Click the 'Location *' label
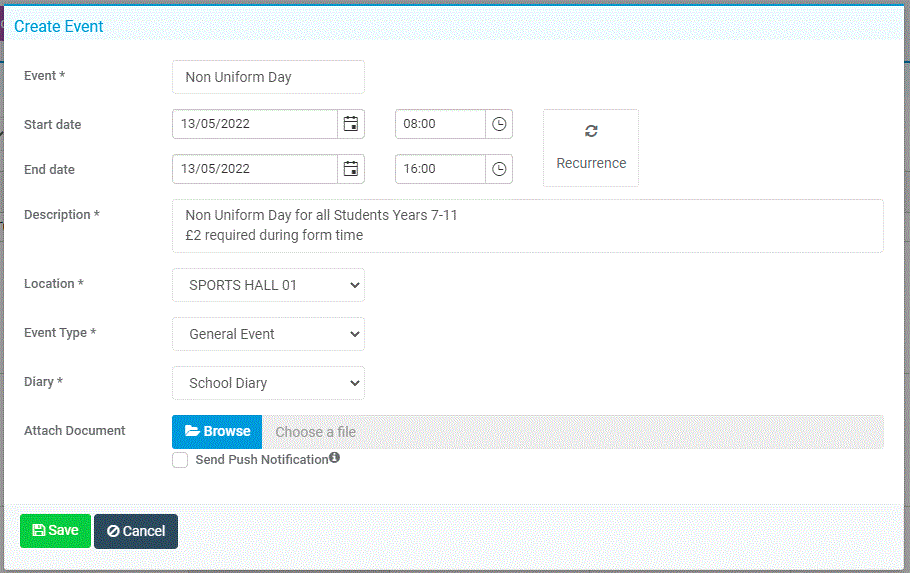The image size is (910, 573). pos(53,284)
